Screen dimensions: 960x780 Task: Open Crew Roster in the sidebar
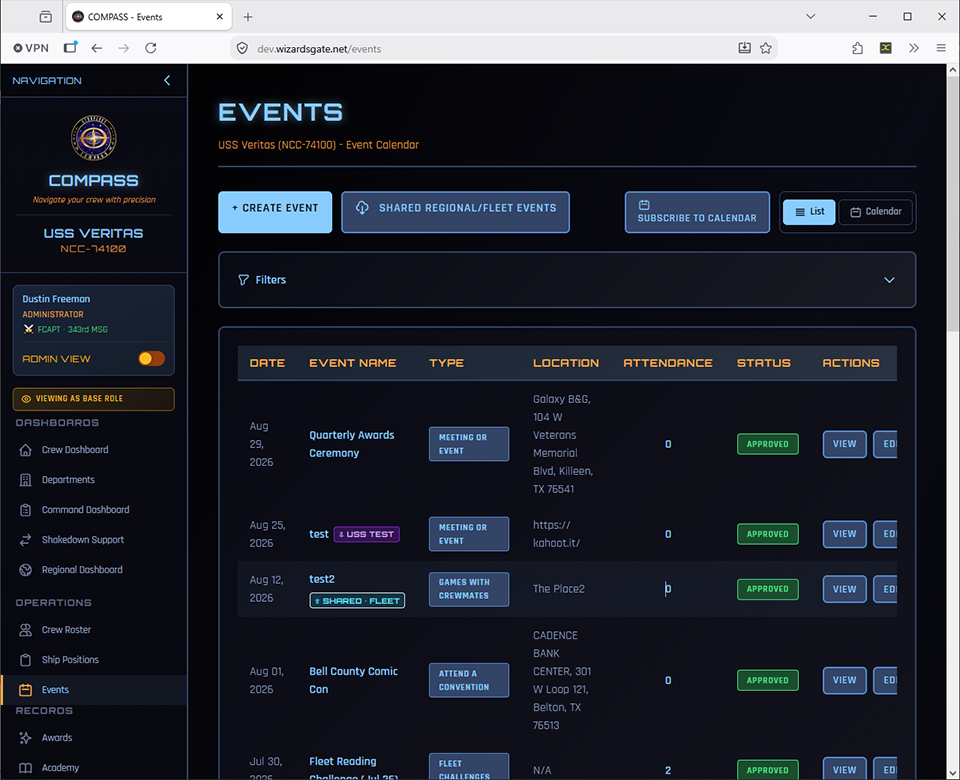pos(66,630)
